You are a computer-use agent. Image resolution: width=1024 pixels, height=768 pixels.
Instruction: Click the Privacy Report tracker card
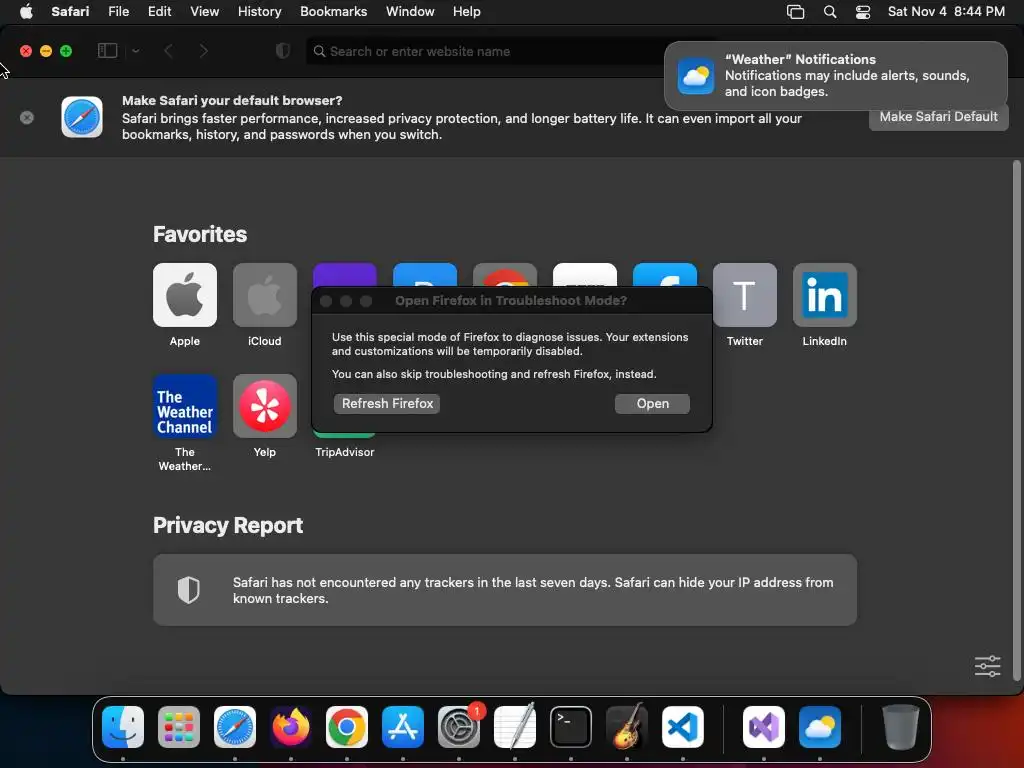(505, 590)
